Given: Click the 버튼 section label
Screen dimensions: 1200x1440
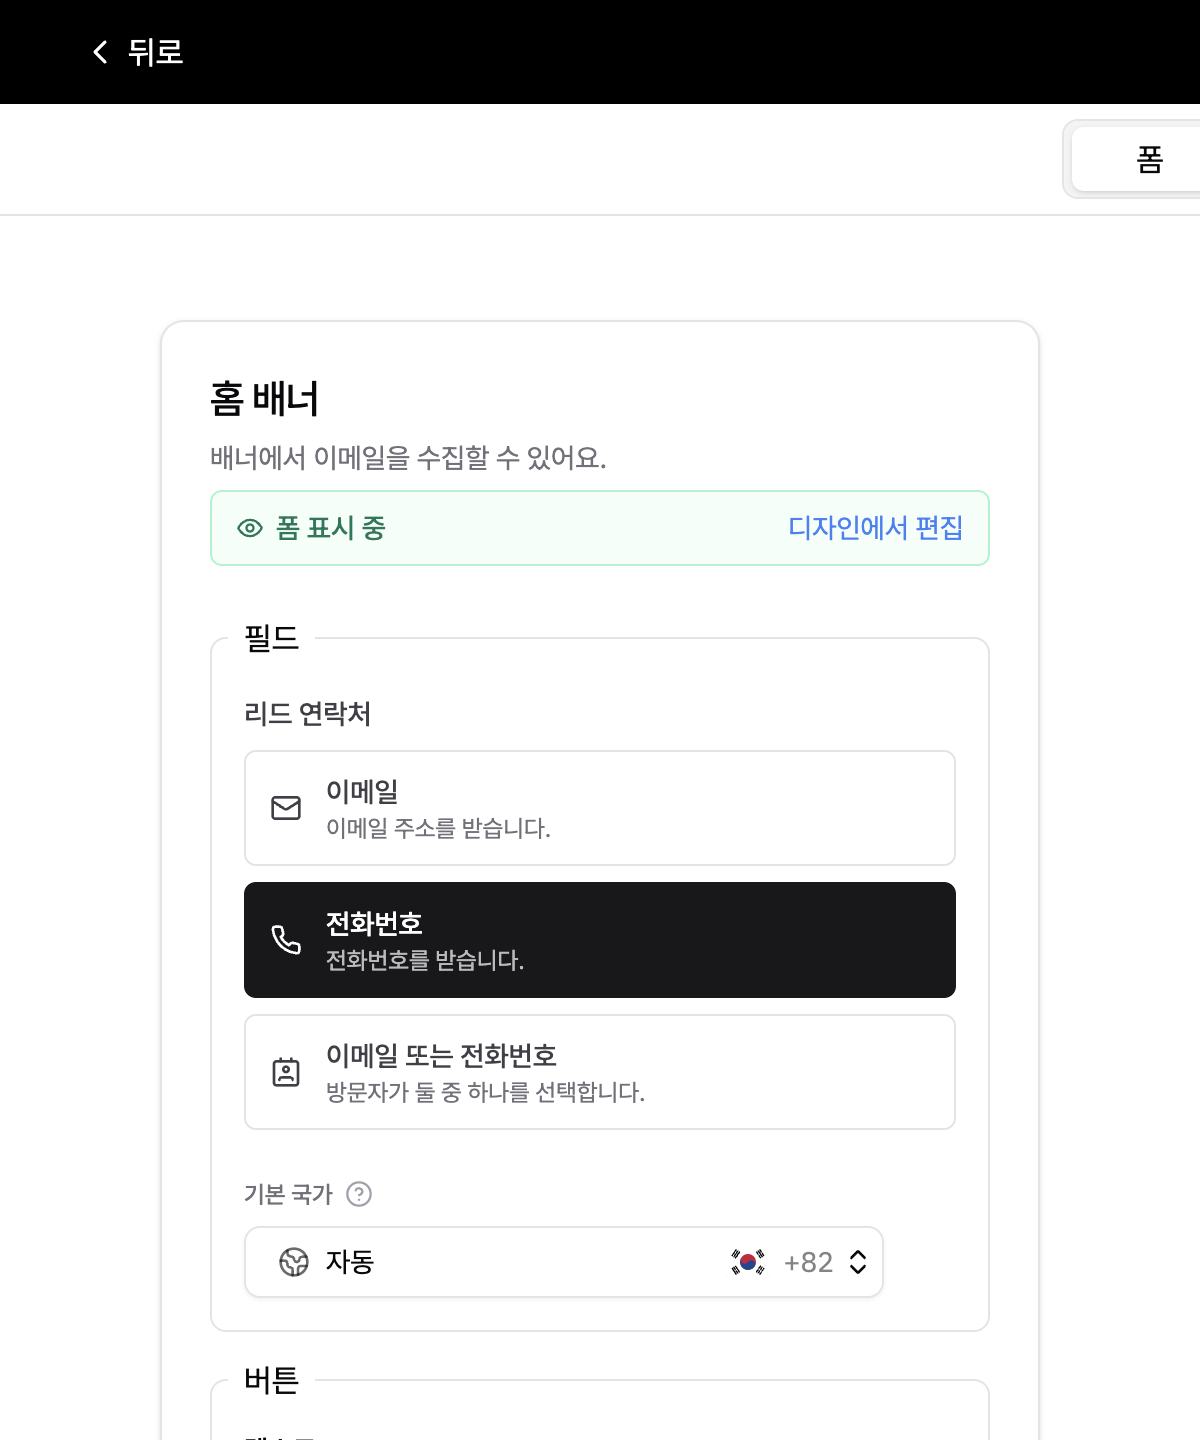Looking at the screenshot, I should coord(272,1380).
